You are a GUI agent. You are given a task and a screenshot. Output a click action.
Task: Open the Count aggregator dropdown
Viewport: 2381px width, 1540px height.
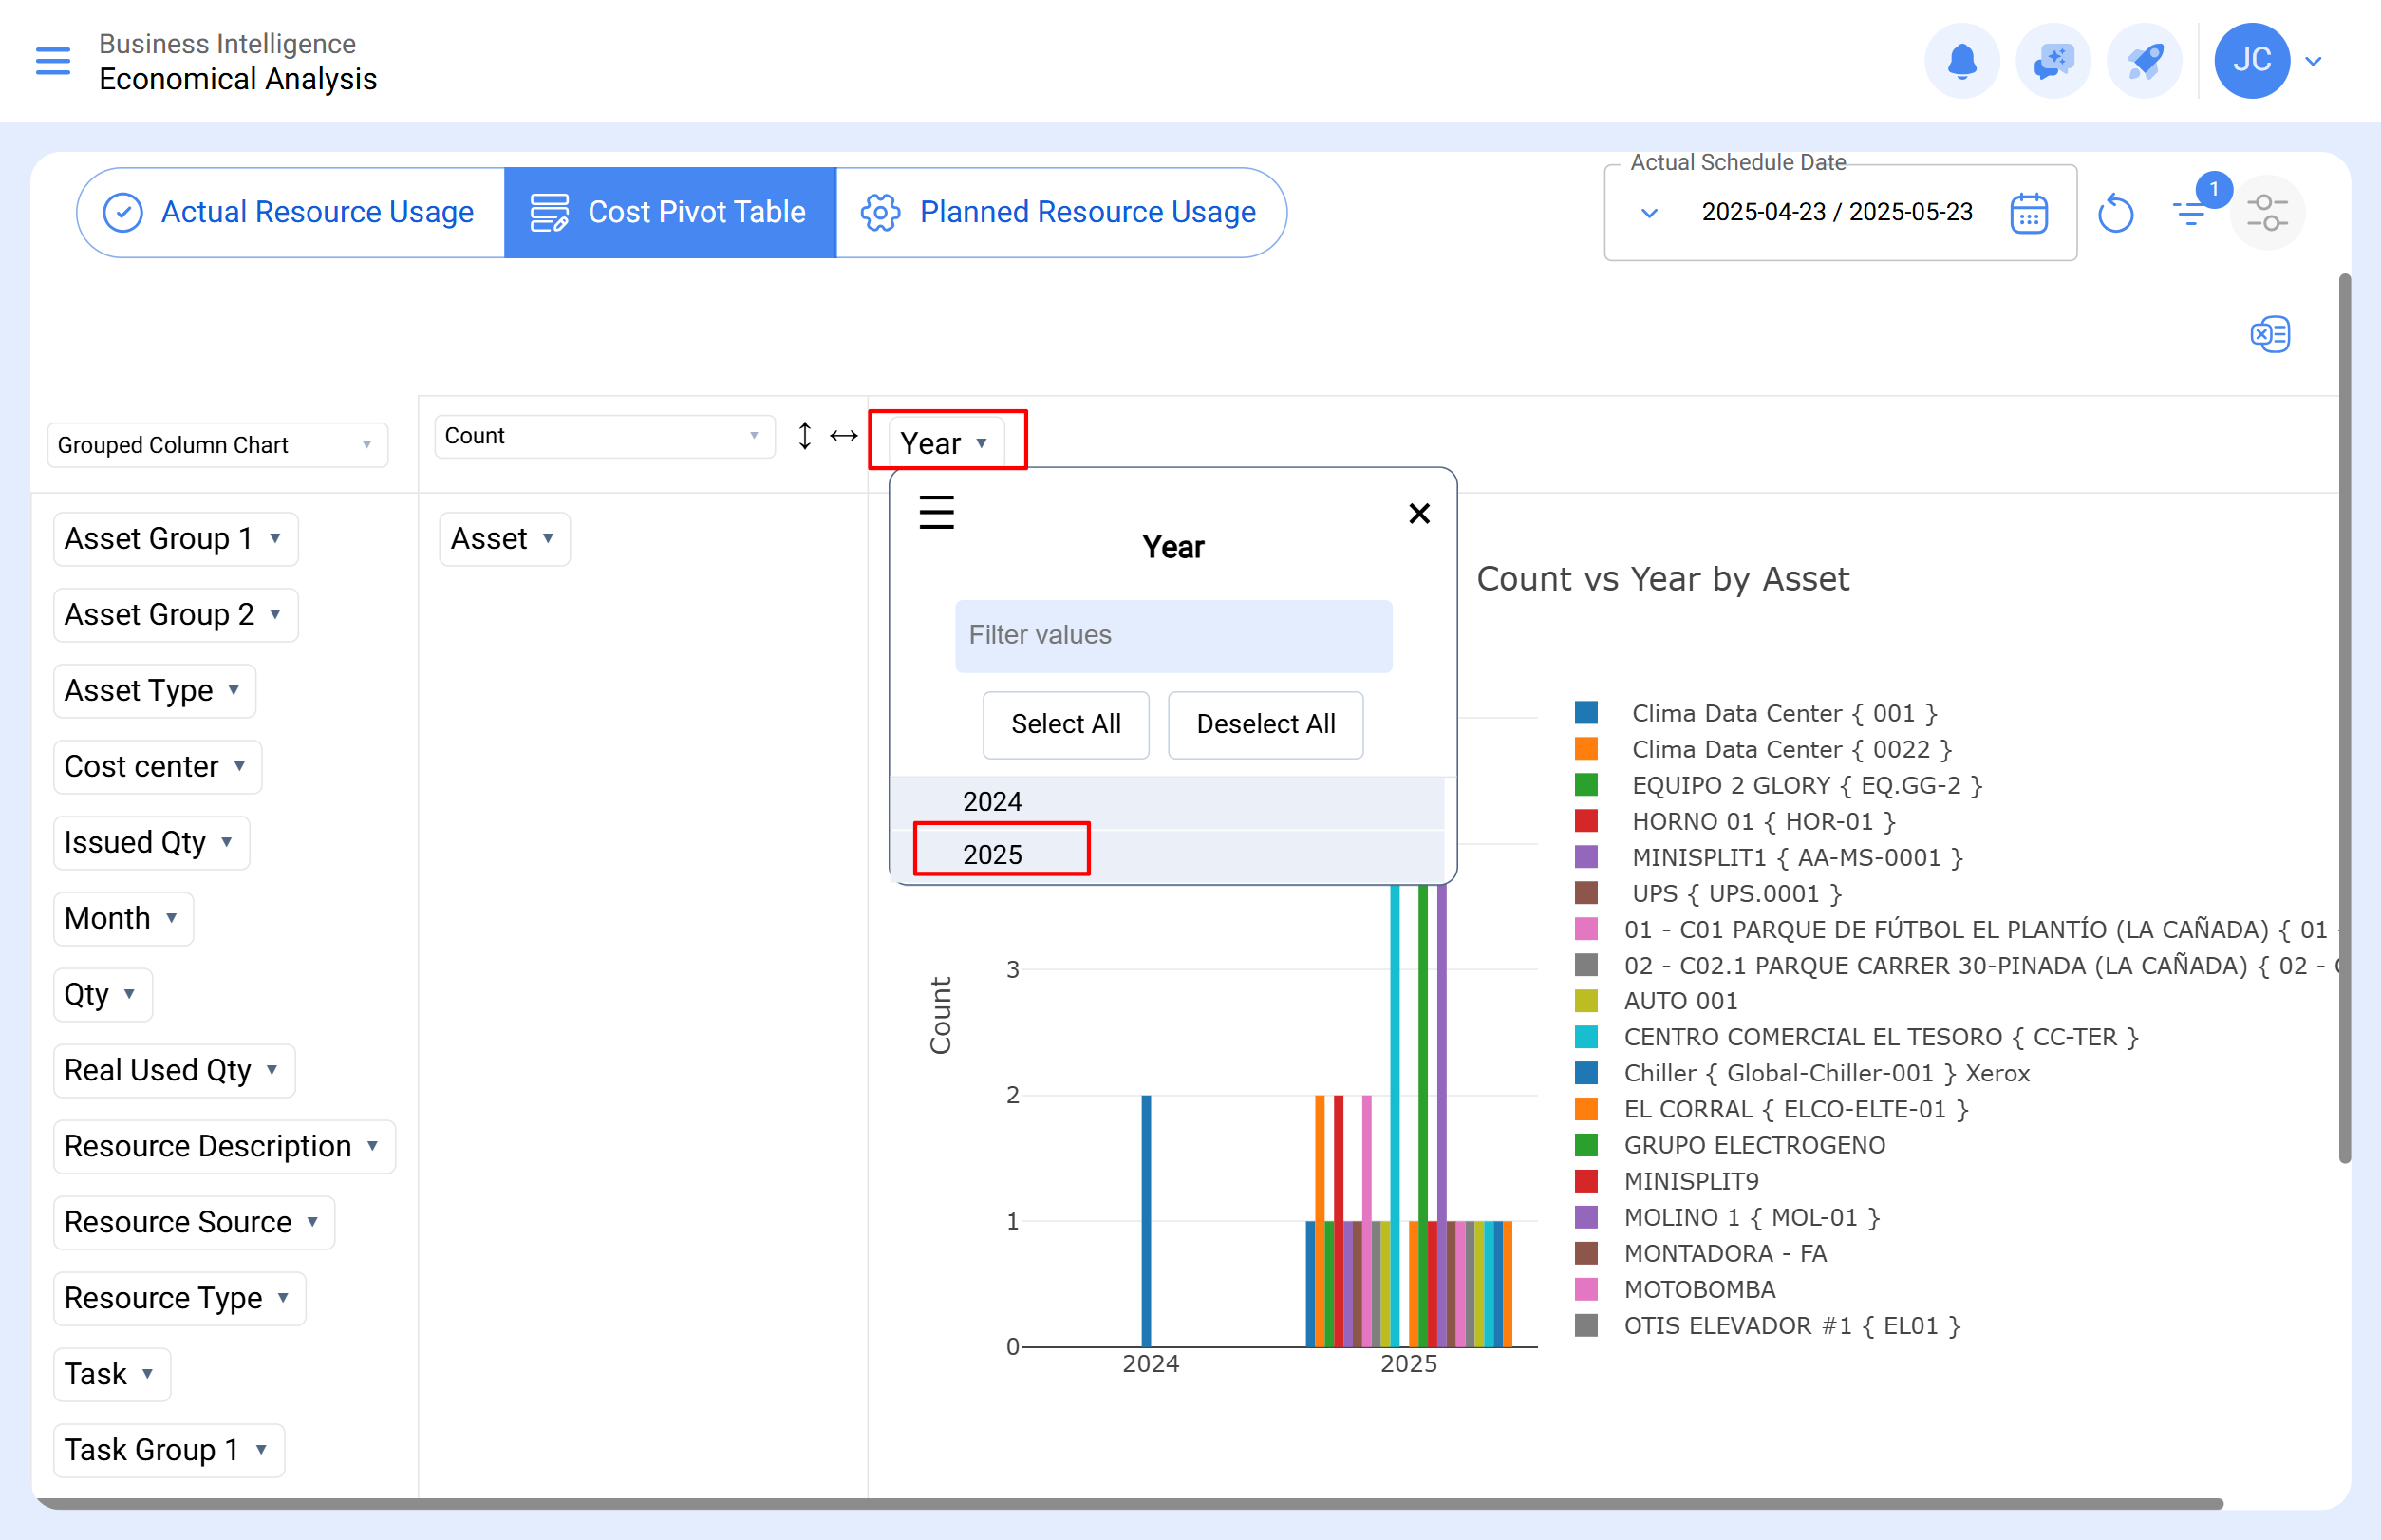tap(604, 436)
